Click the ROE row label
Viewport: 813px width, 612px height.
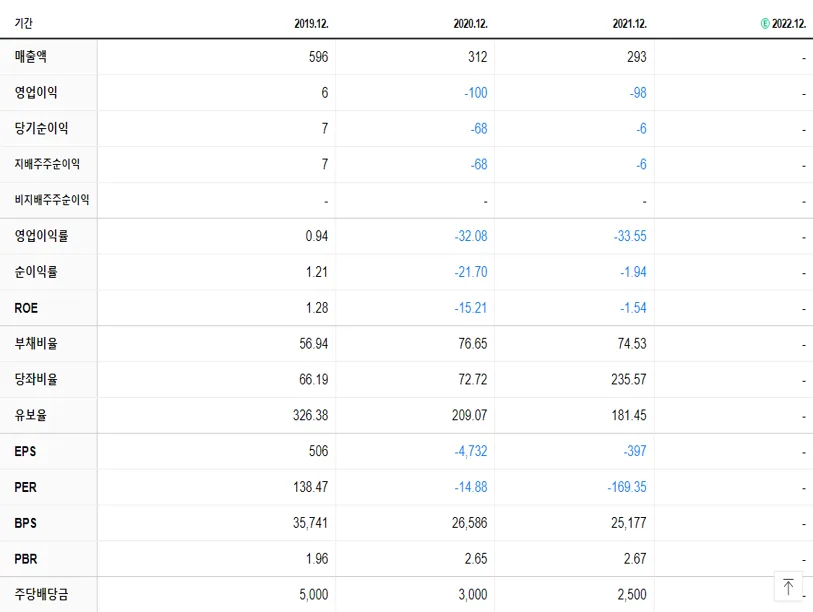point(26,308)
